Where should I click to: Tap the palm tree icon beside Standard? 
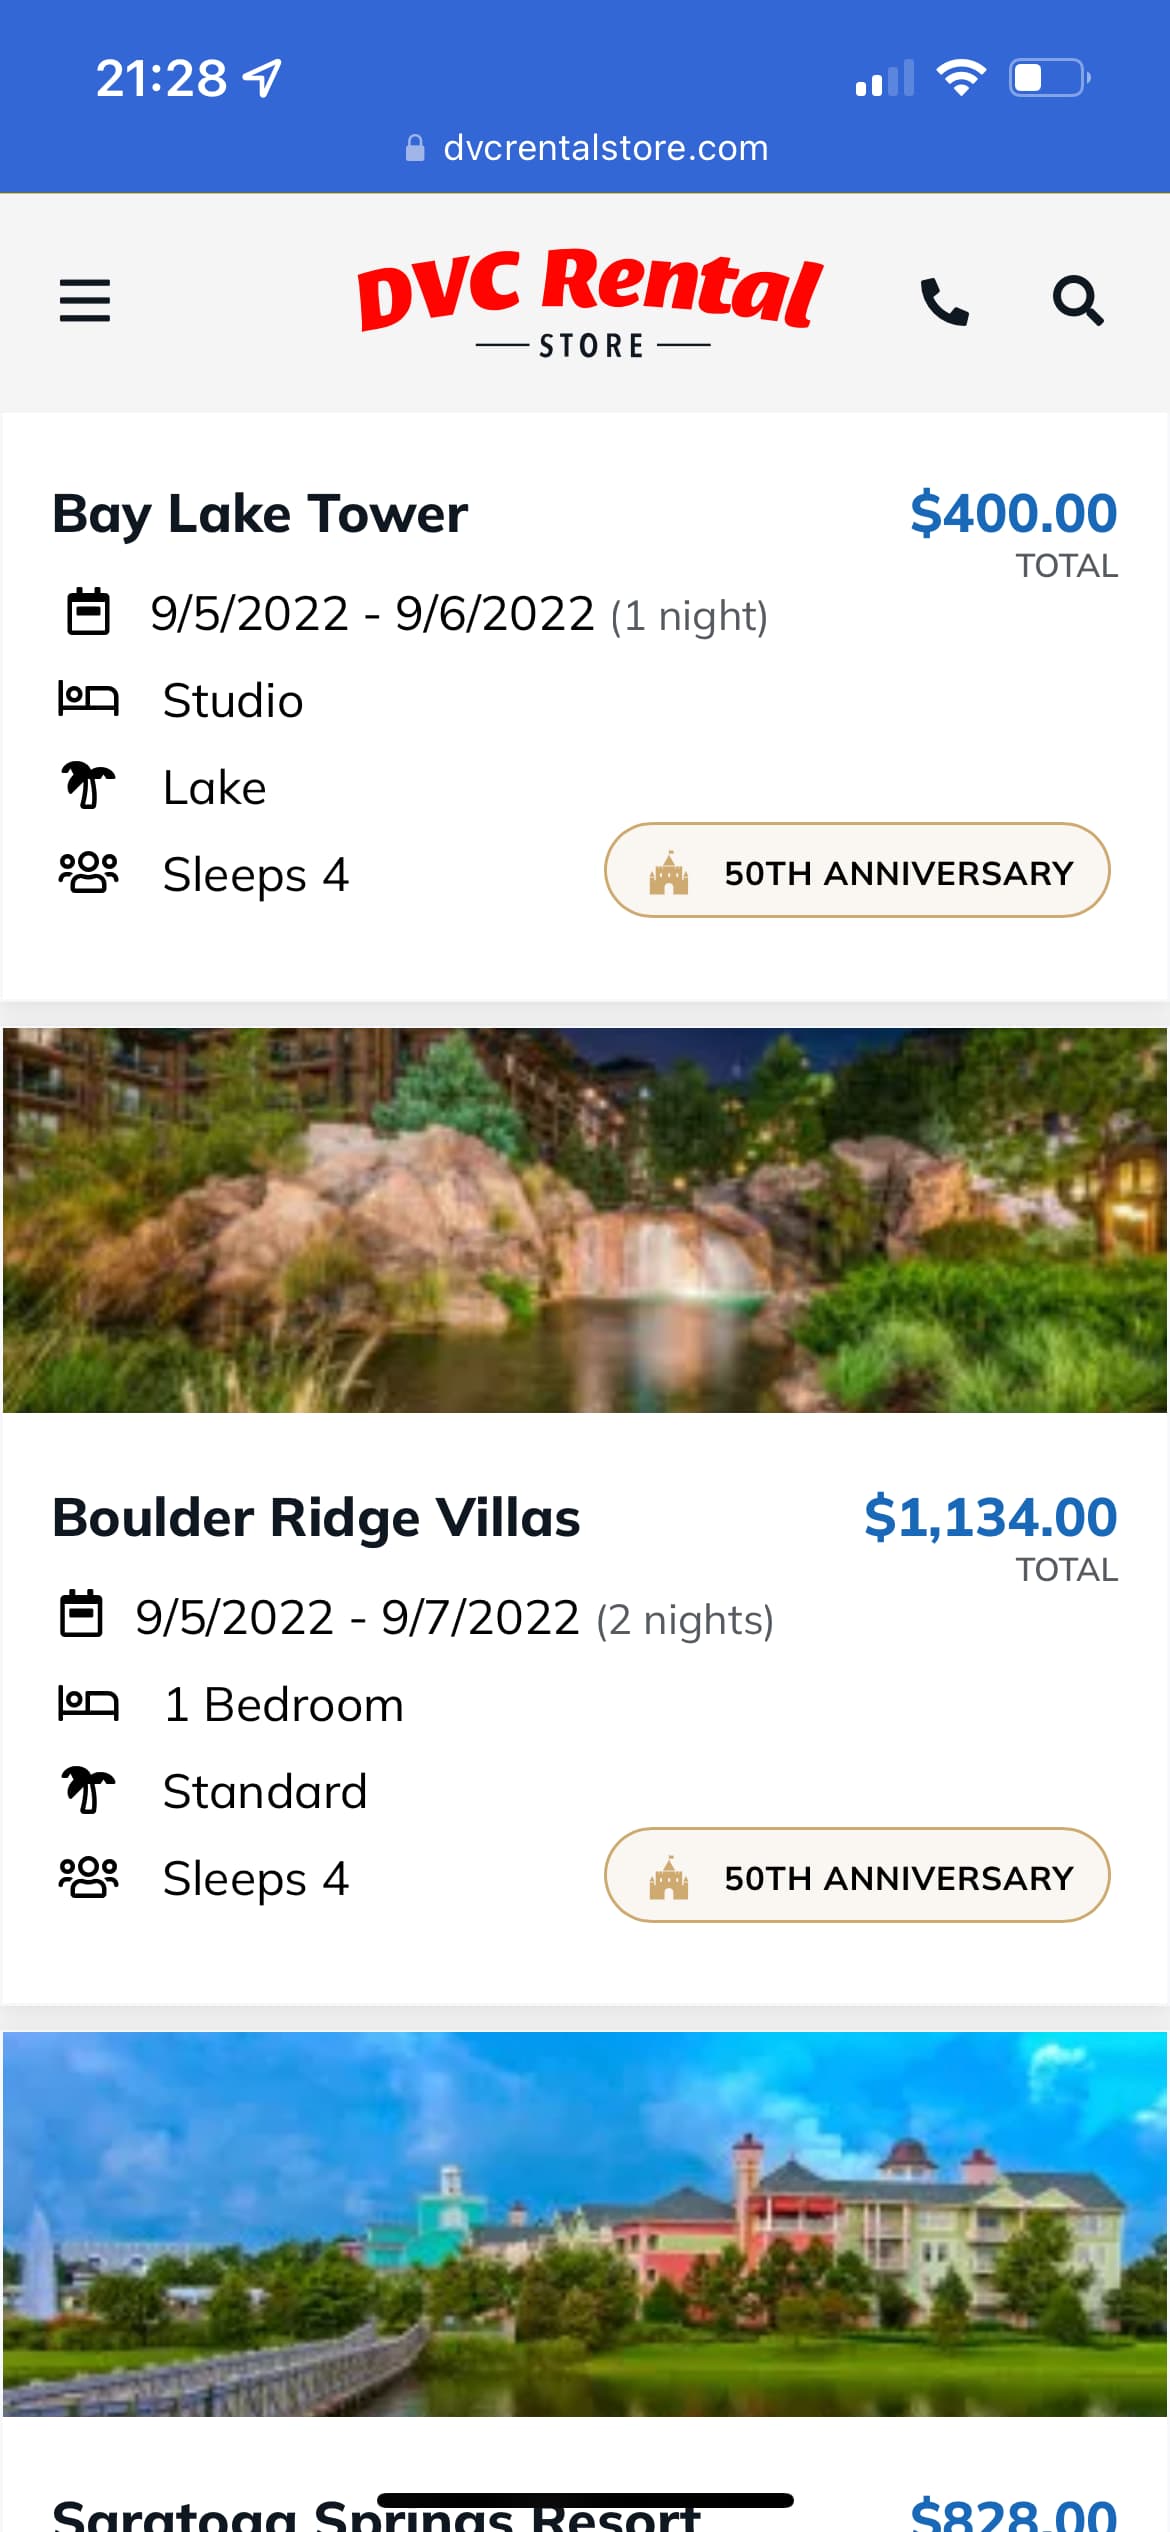click(x=88, y=1790)
